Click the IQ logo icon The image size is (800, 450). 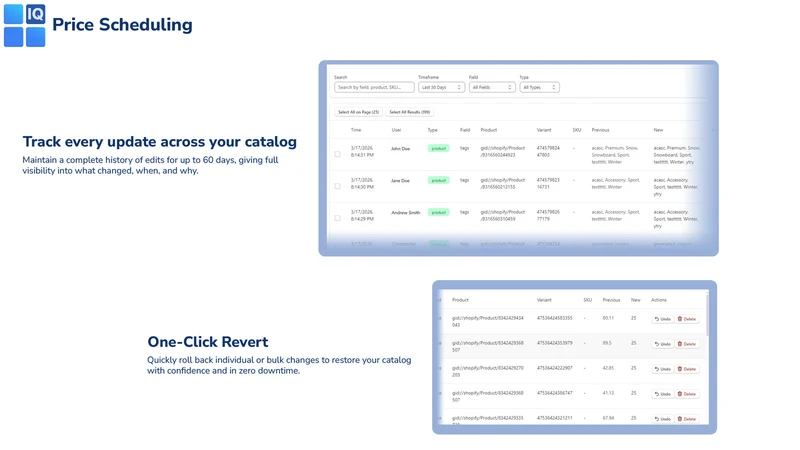point(24,26)
